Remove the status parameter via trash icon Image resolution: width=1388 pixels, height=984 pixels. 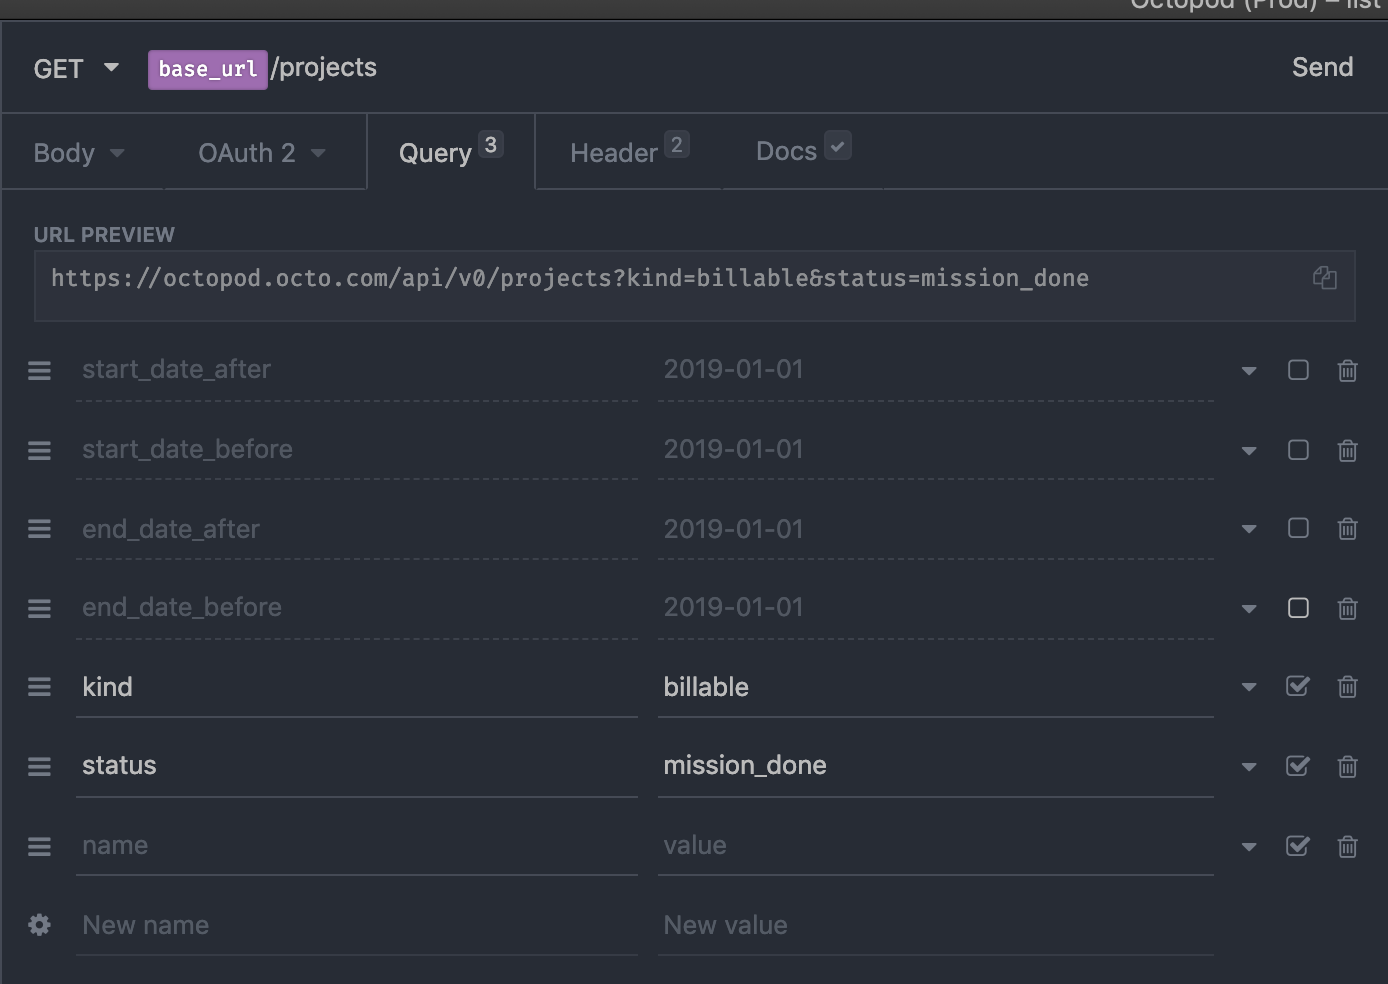[x=1347, y=766]
